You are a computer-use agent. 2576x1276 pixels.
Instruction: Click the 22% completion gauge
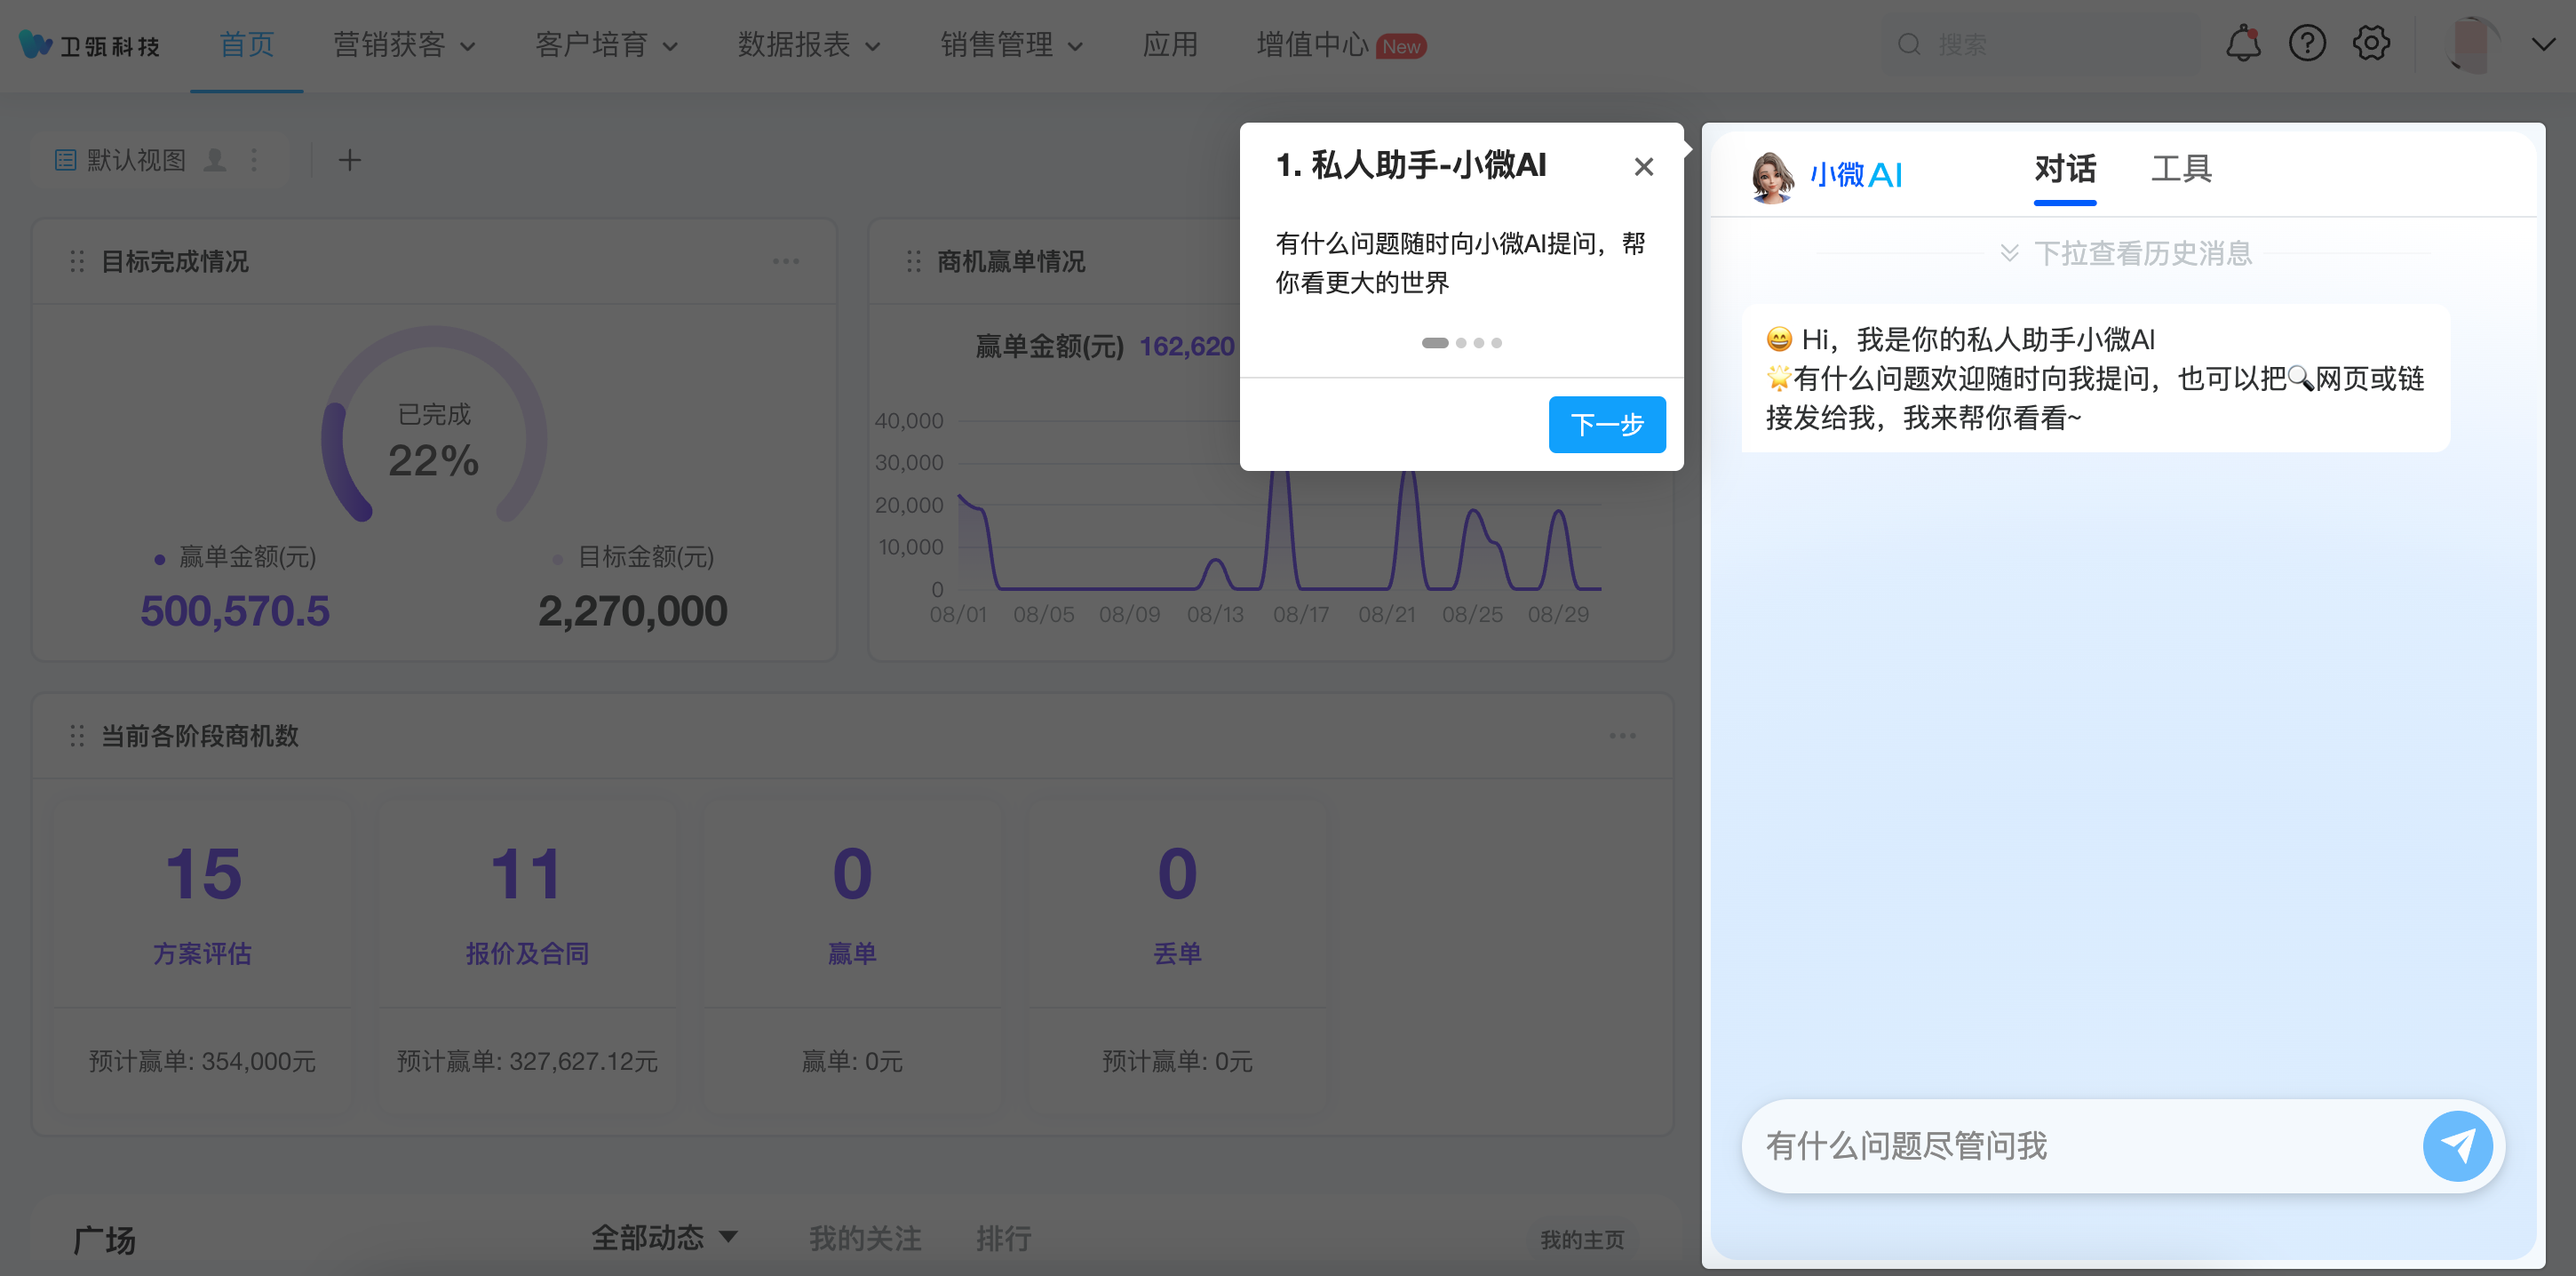click(x=434, y=425)
